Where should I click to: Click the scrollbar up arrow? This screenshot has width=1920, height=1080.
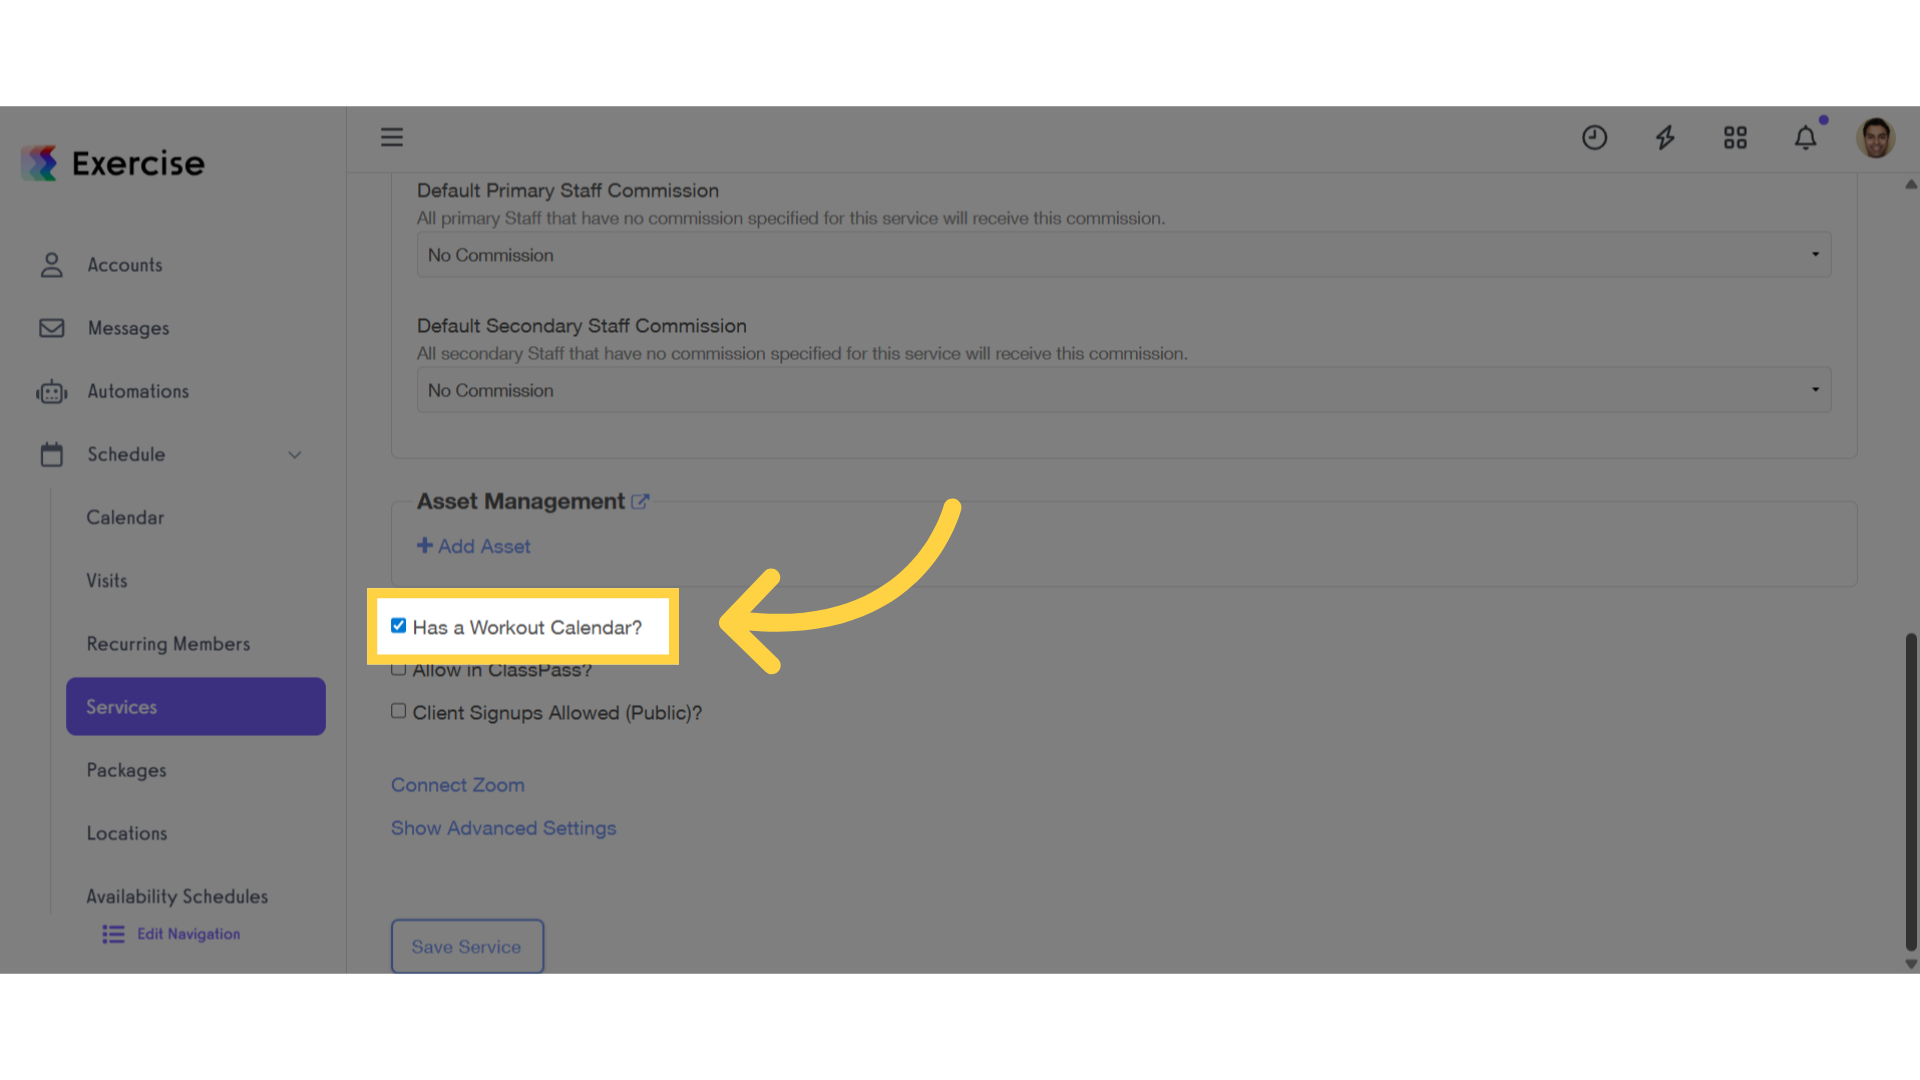tap(1911, 185)
